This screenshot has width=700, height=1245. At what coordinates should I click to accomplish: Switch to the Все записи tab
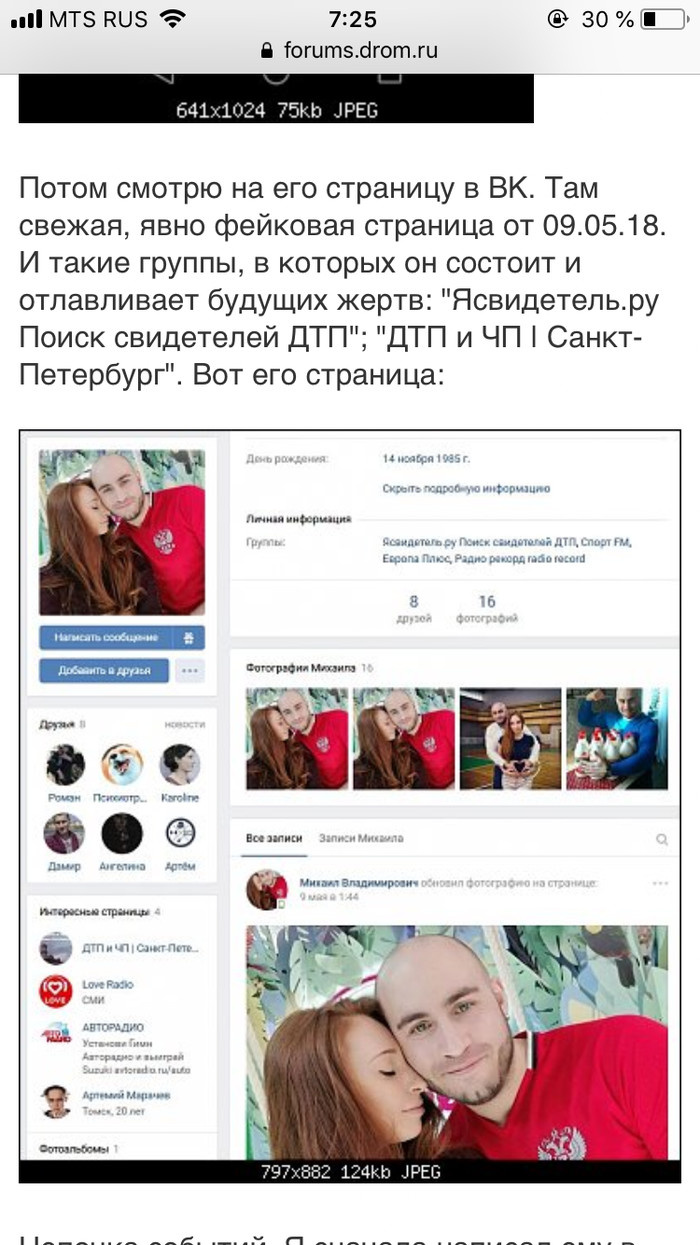[x=274, y=839]
